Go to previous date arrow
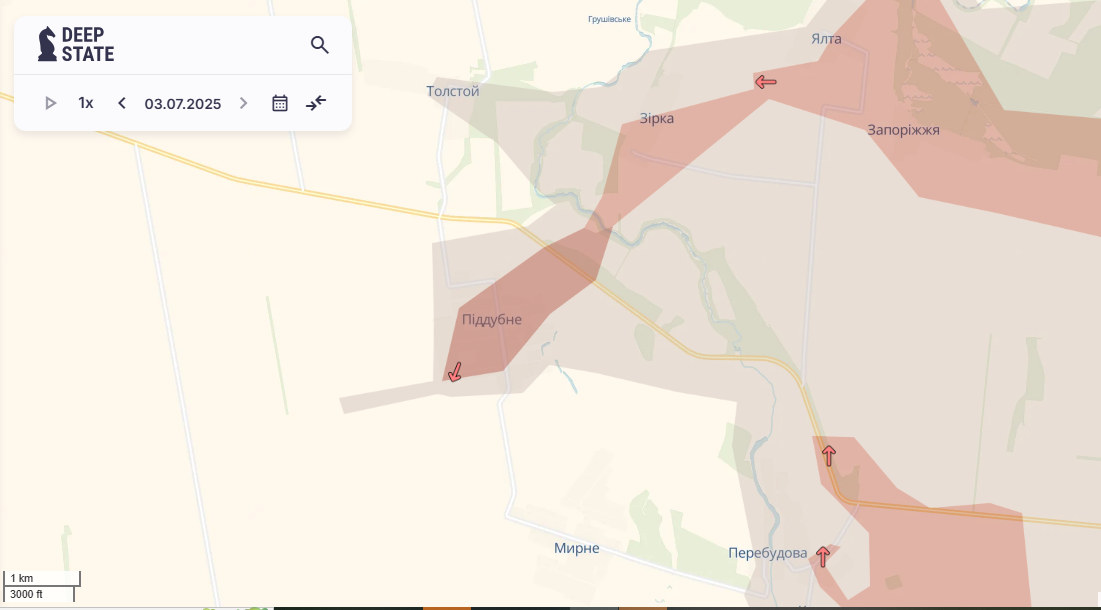The height and width of the screenshot is (610, 1101). (122, 103)
